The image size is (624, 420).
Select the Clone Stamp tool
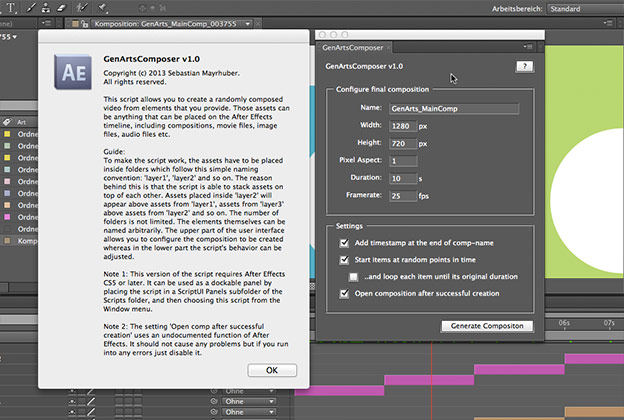(x=48, y=6)
